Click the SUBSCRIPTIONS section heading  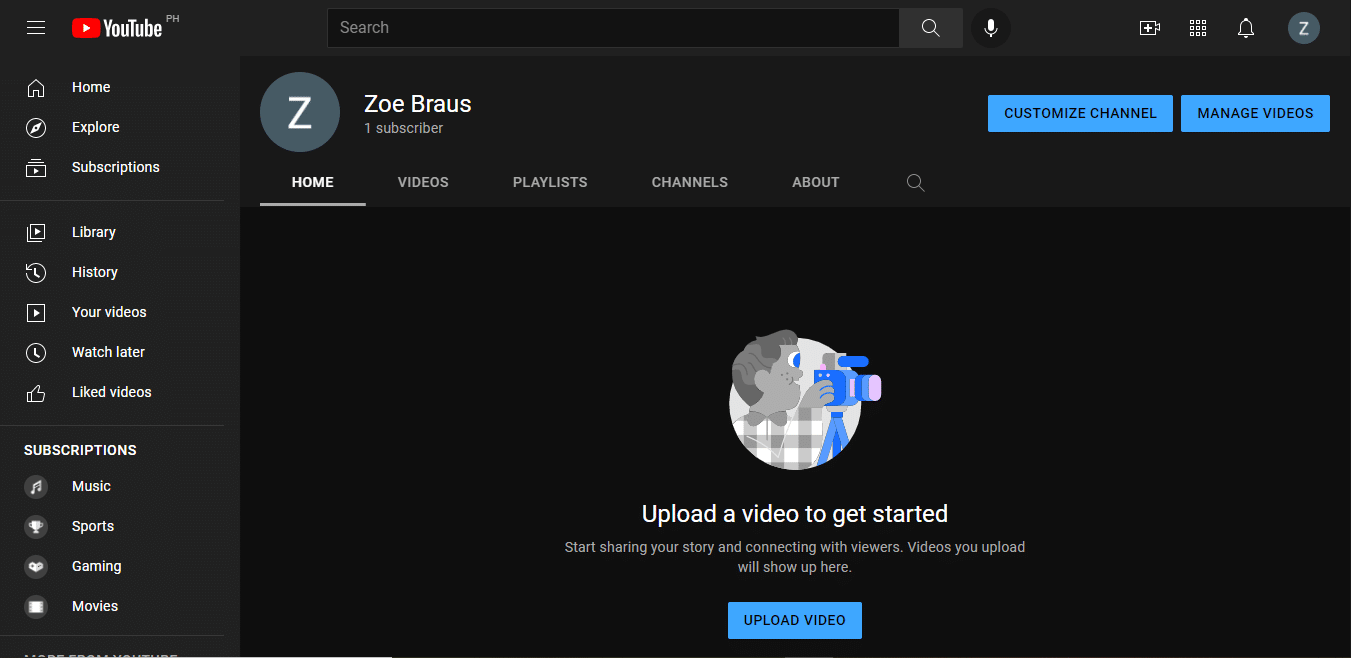(x=80, y=450)
